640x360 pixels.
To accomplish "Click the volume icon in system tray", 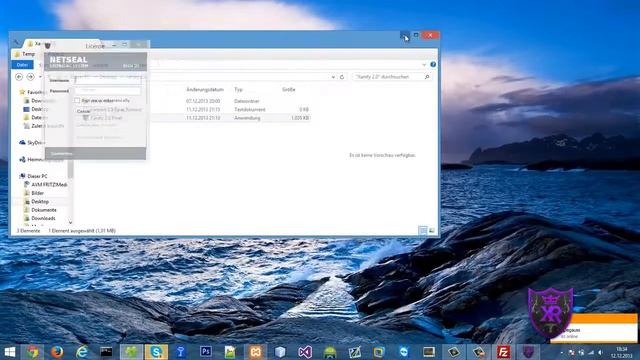I will coord(600,352).
